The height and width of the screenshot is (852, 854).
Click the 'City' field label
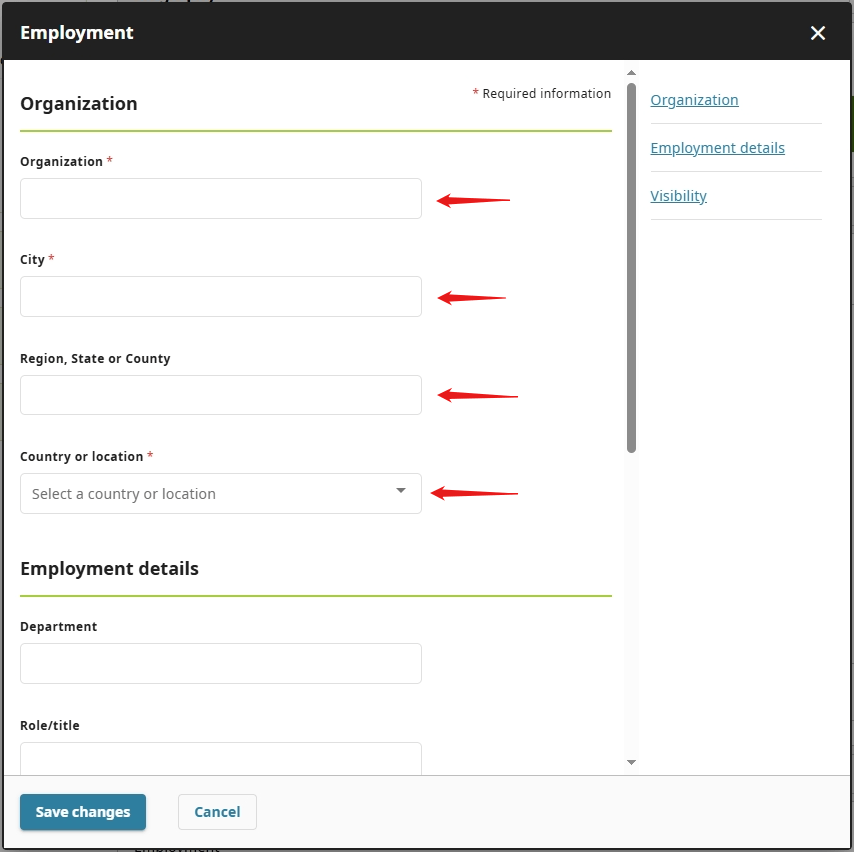point(33,259)
